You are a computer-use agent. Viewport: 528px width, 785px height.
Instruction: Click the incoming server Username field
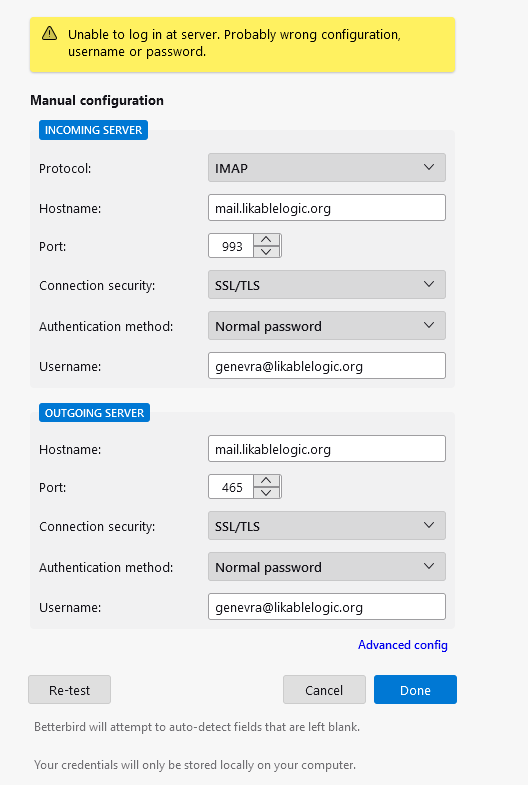pyautogui.click(x=327, y=366)
